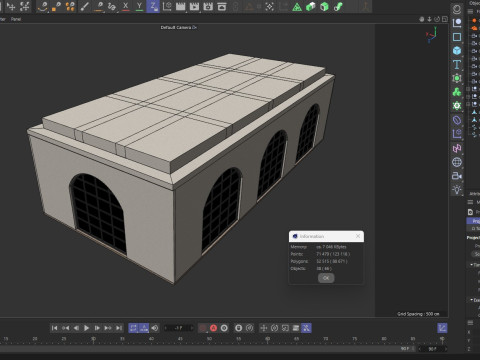Viewport: 480px width, 360px height.
Task: Click the spline square icon in right toolbar
Action: (457, 37)
